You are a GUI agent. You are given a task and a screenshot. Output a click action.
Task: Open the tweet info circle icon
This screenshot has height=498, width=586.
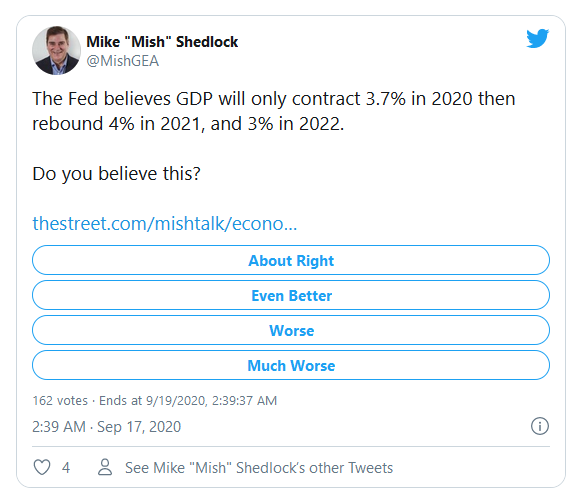point(540,426)
